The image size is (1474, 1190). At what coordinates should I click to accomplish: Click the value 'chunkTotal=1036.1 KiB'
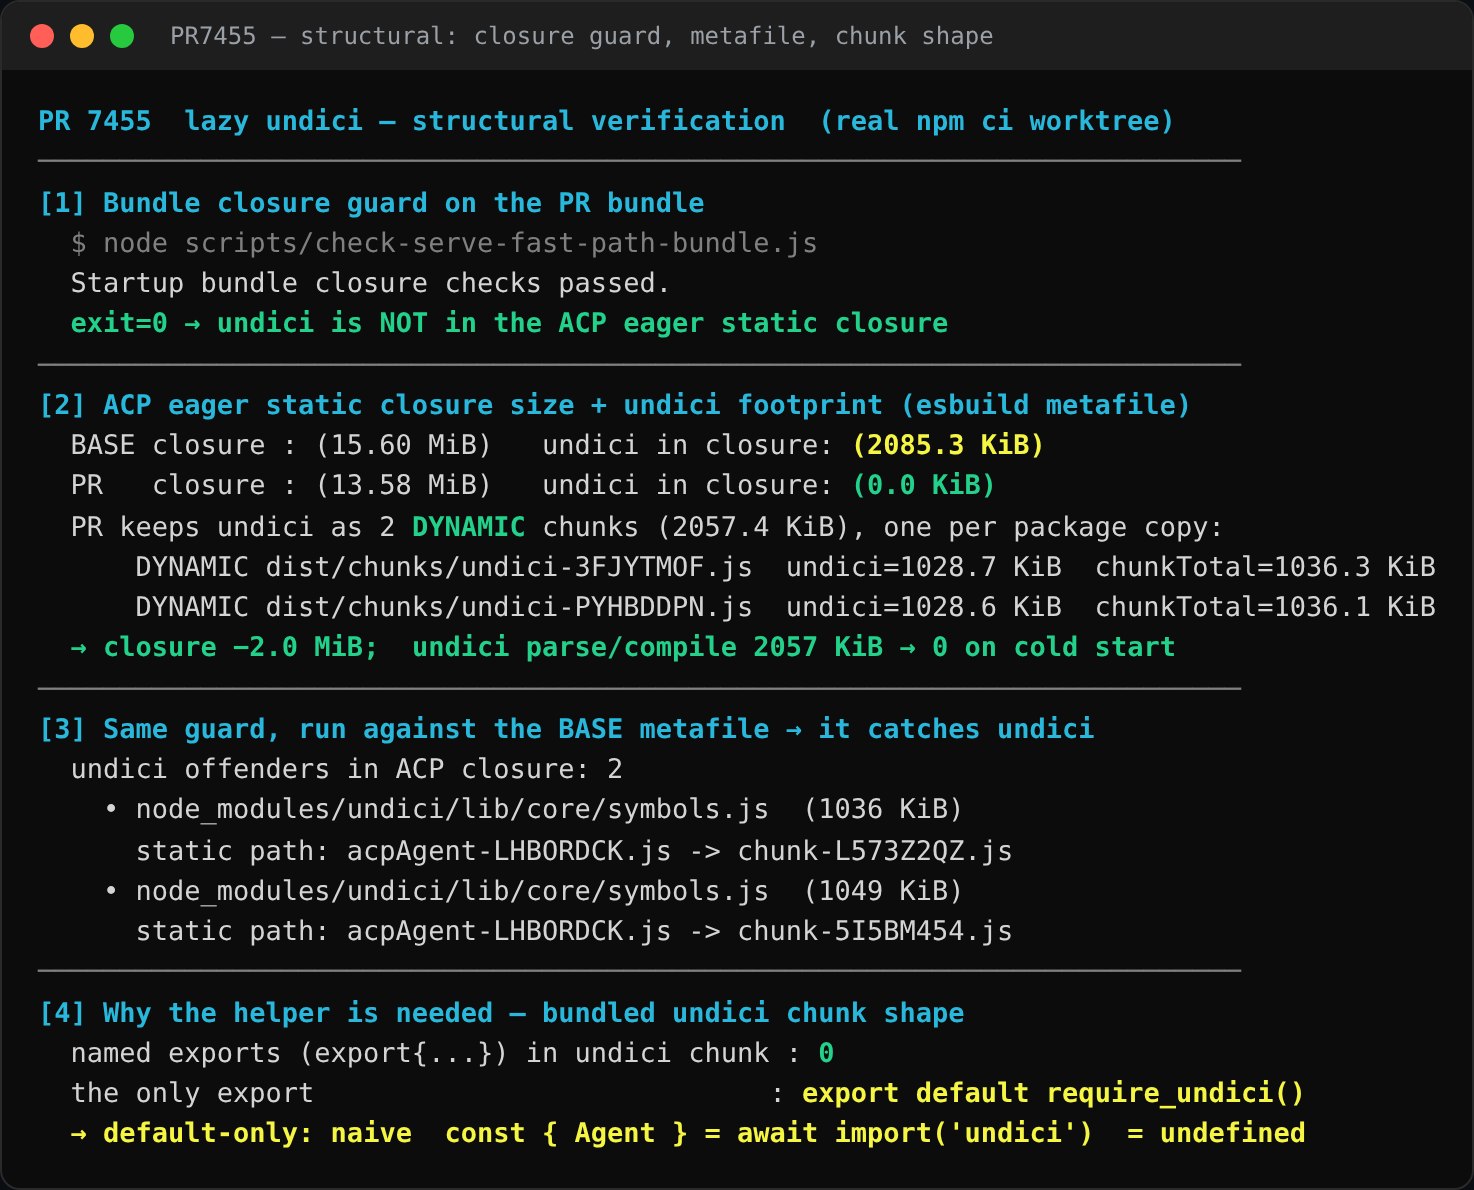pos(1265,607)
